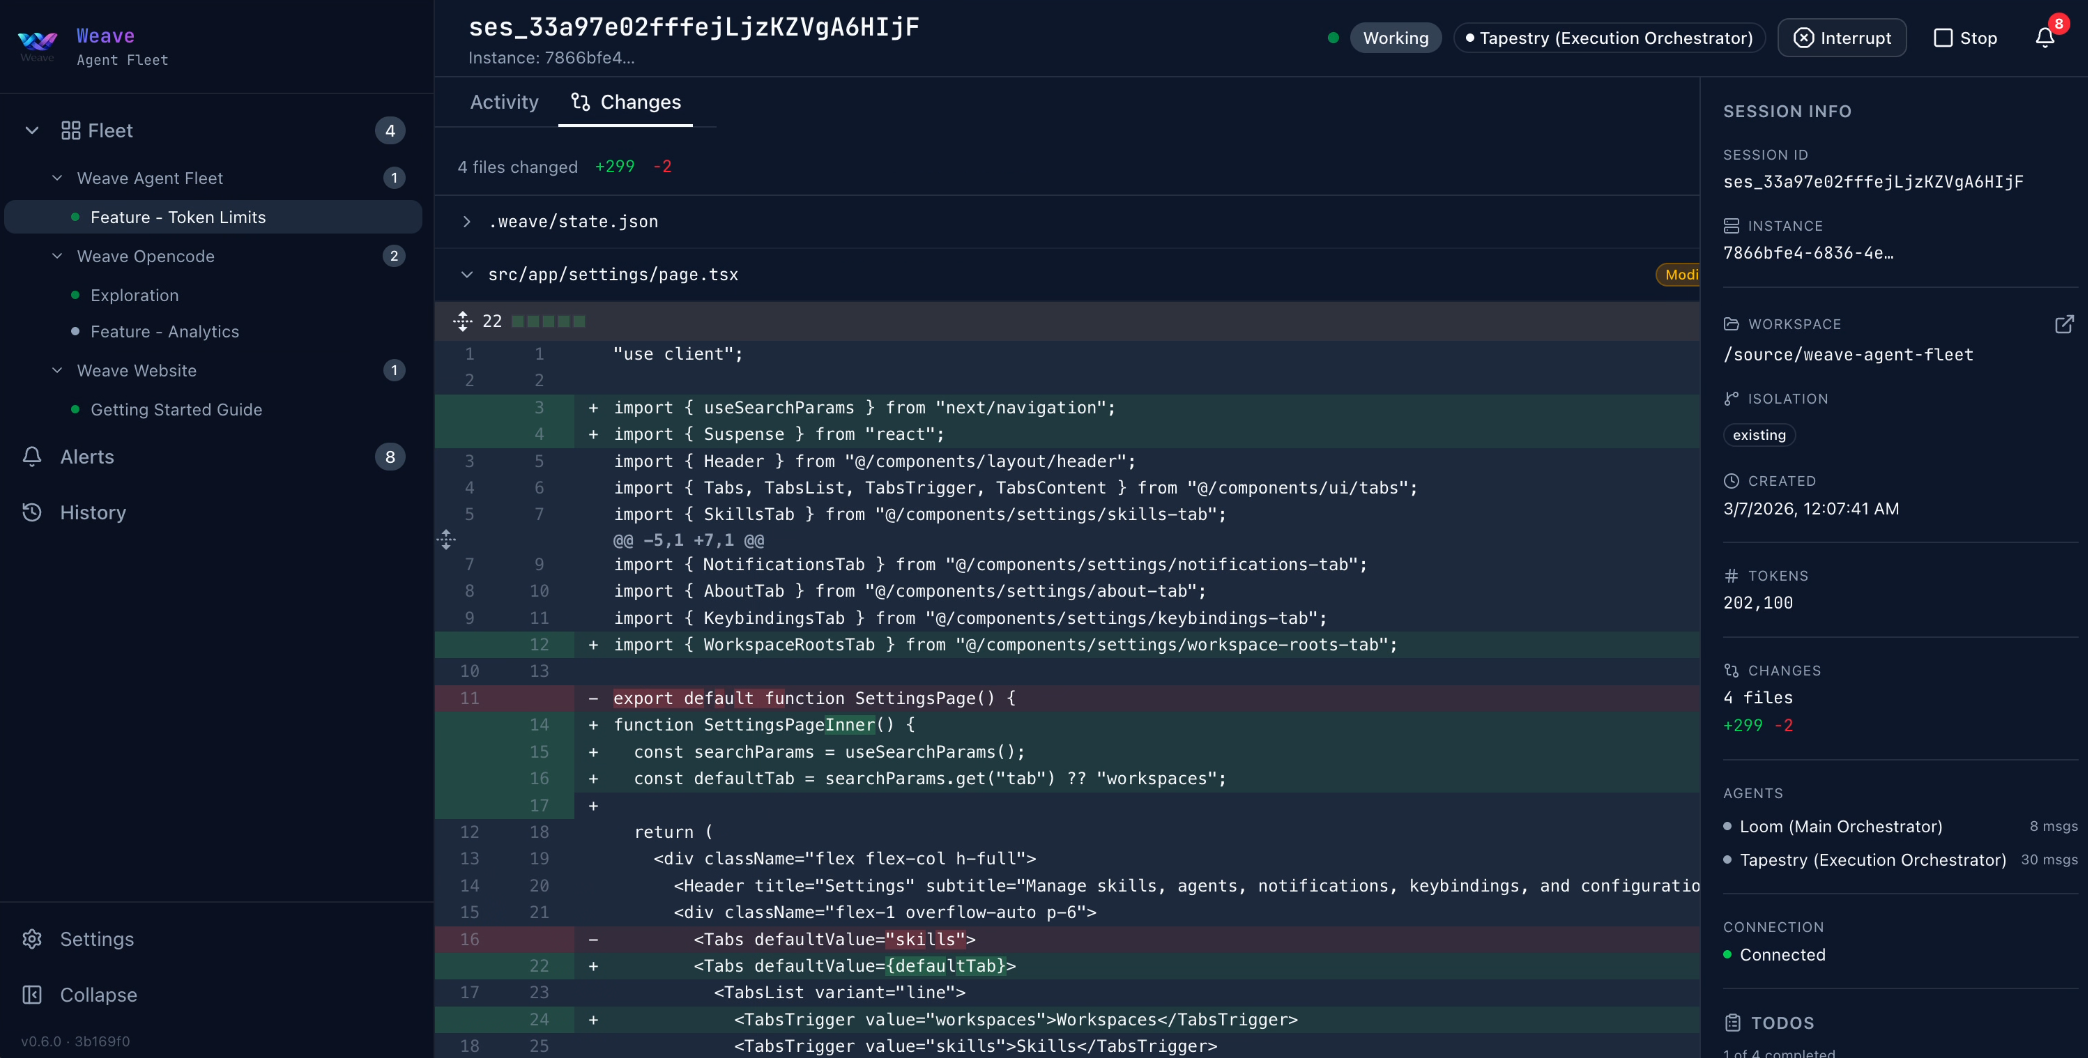2088x1058 pixels.
Task: Open the Tapestry (Execution Orchestrator) chip
Action: pyautogui.click(x=1608, y=37)
